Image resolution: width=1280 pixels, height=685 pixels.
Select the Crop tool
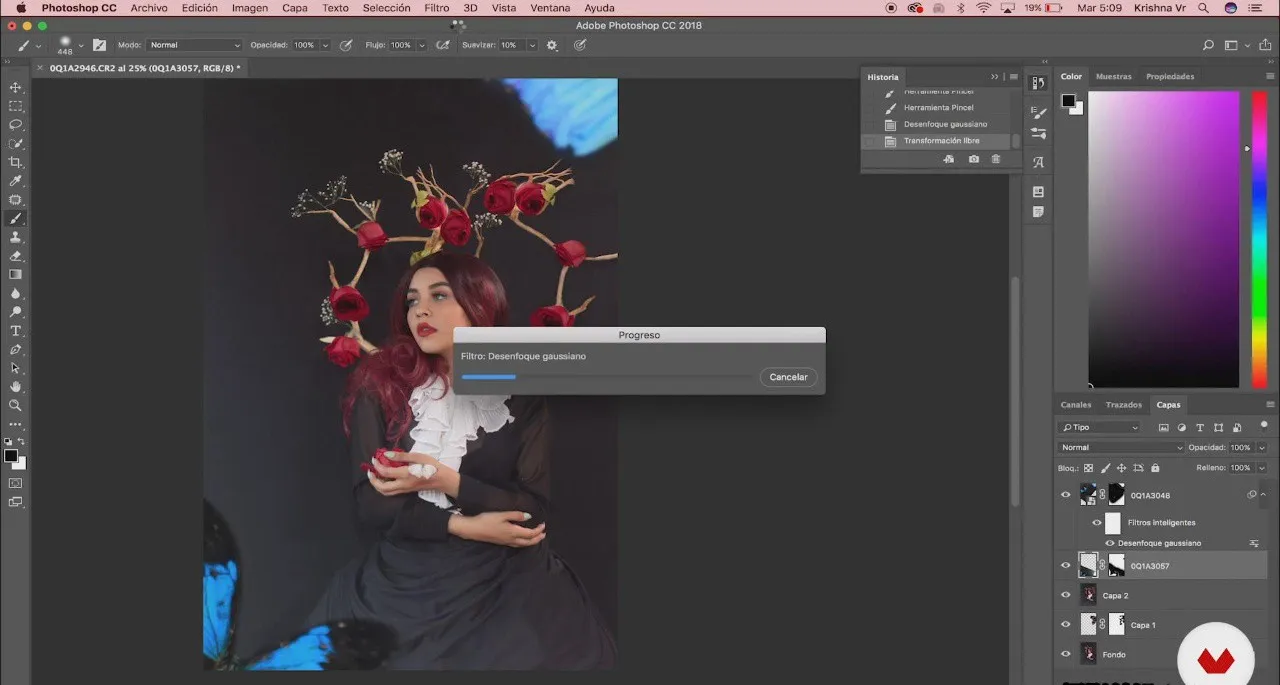15,162
